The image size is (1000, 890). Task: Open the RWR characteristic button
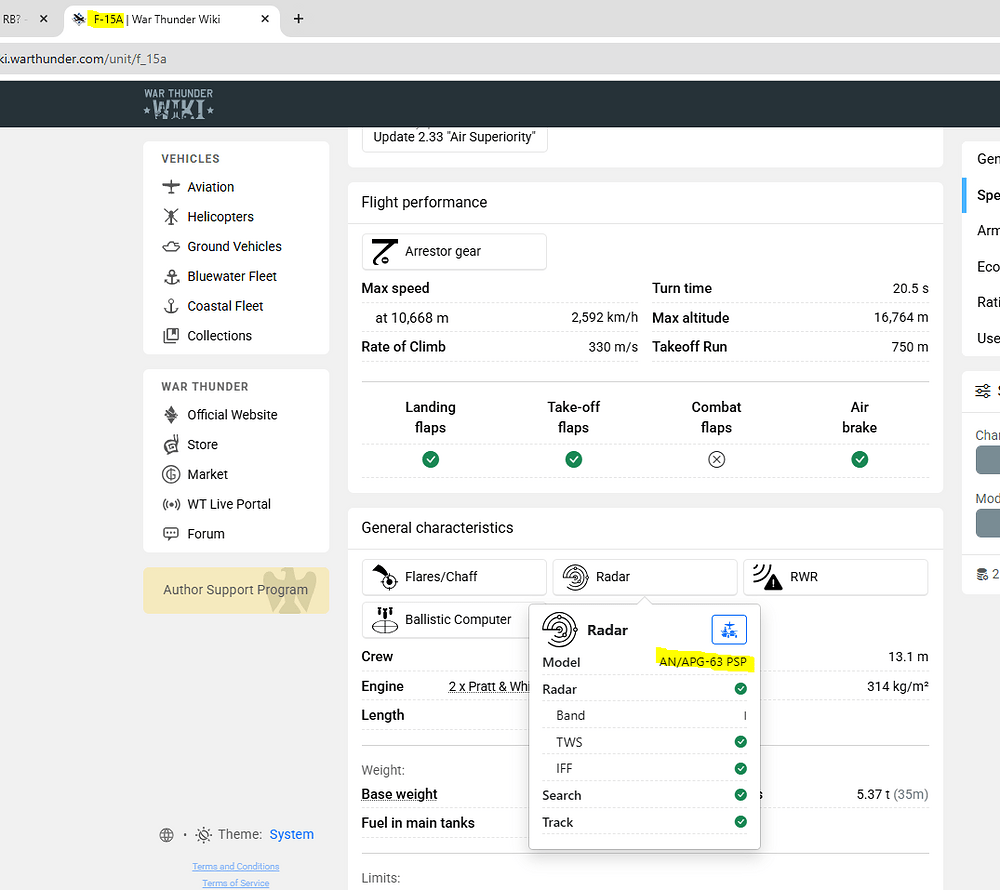coord(835,577)
